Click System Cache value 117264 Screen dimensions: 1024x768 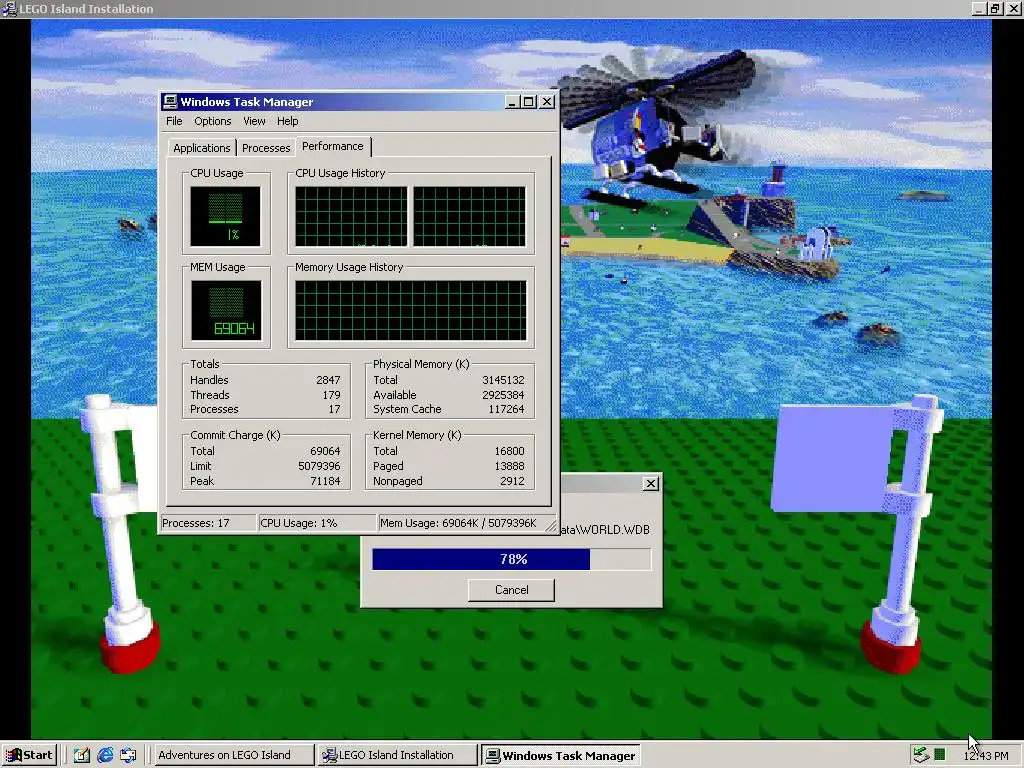point(506,409)
